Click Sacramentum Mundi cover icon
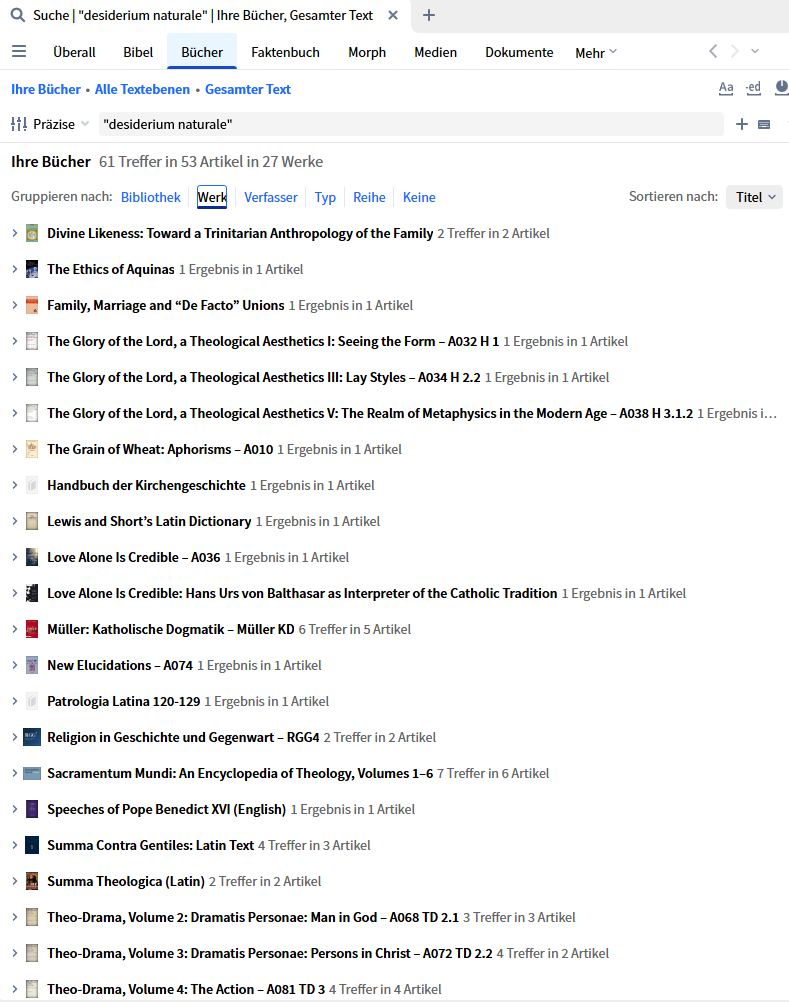The image size is (789, 1002). (32, 773)
